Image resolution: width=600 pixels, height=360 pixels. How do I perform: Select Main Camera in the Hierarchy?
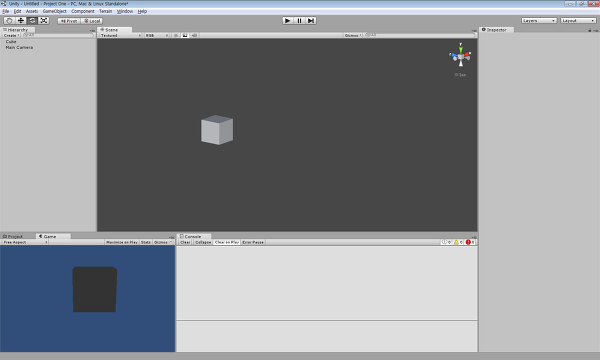pos(19,47)
